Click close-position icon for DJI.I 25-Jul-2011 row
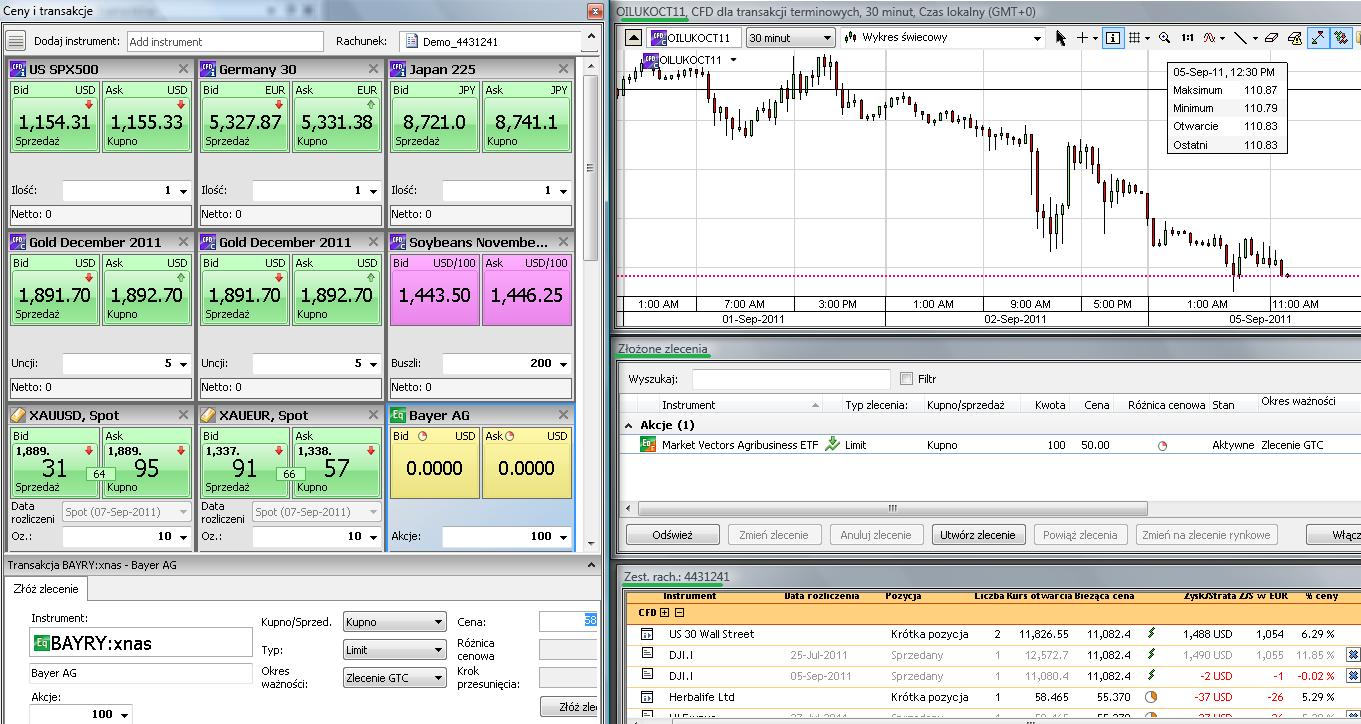The image size is (1361, 724). [x=1354, y=655]
